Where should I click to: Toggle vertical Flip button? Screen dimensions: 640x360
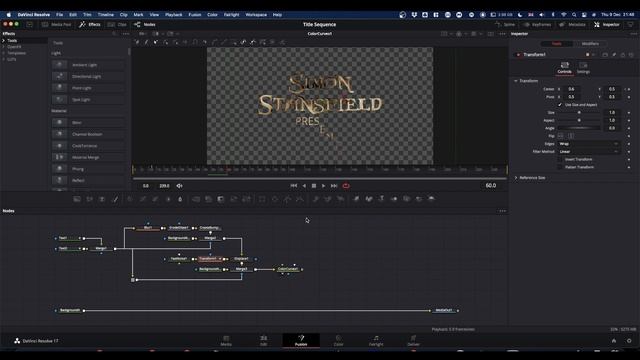point(571,136)
